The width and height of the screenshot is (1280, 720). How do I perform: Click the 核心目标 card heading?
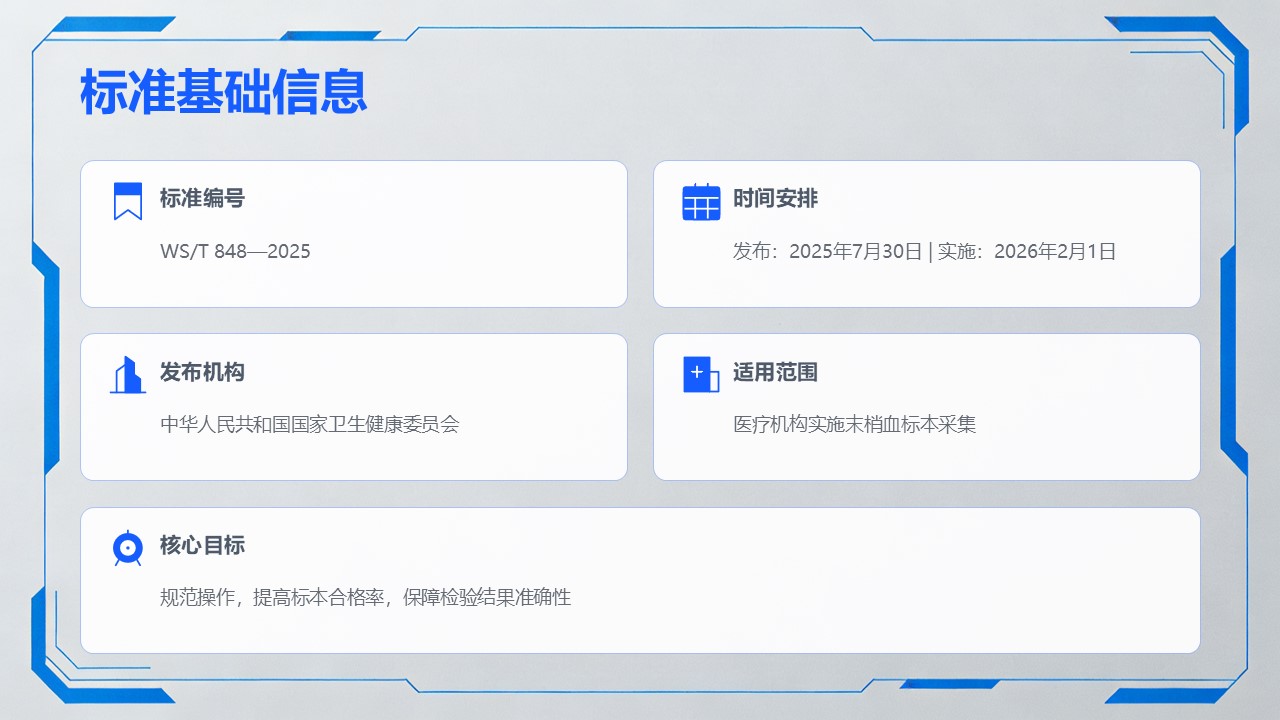pos(202,545)
